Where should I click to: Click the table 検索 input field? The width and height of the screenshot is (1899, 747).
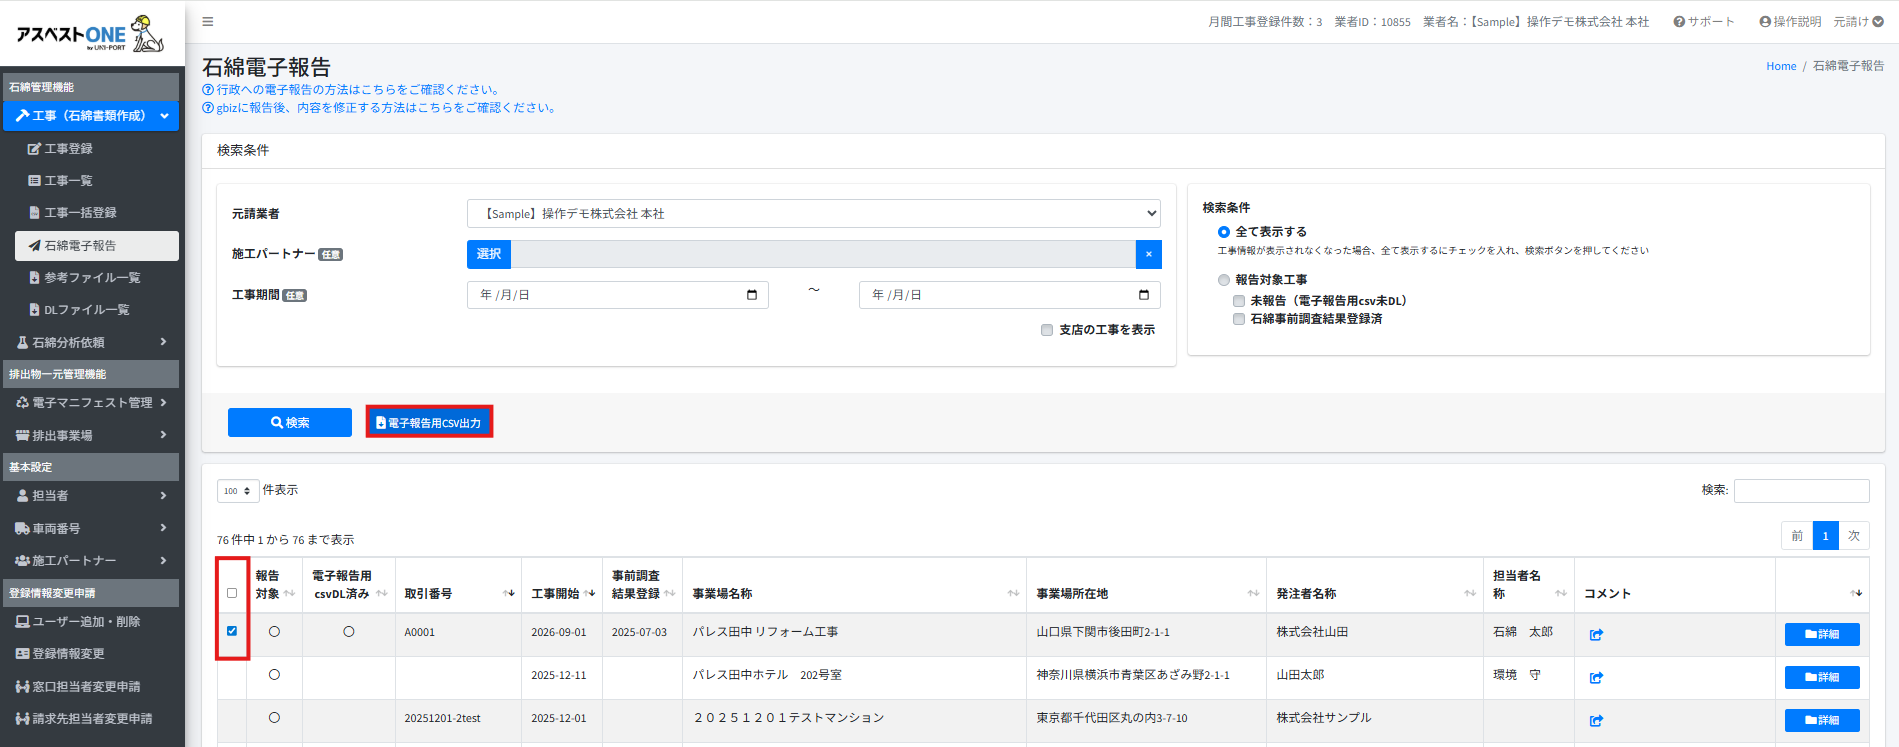coord(1801,490)
